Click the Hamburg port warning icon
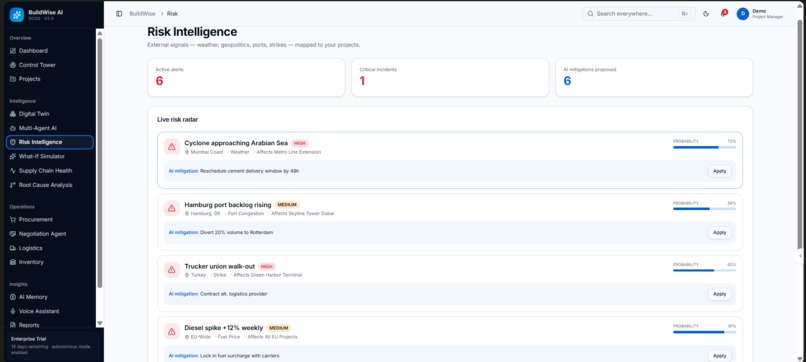 coord(172,208)
